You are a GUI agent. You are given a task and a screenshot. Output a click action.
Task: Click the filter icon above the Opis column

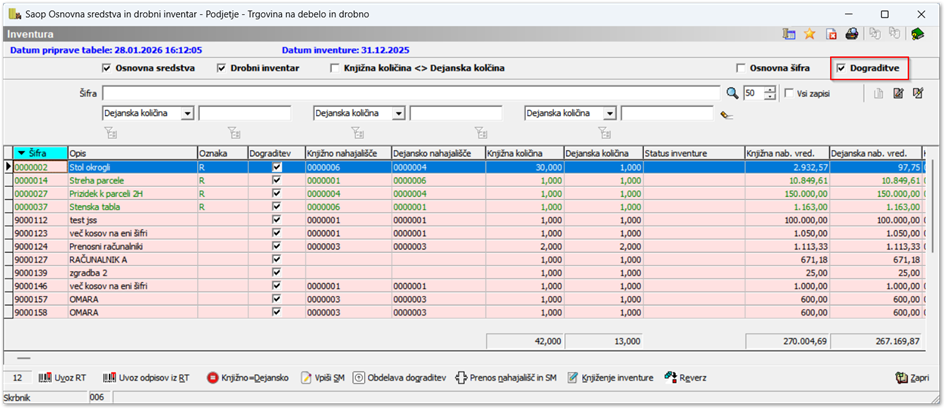tap(110, 132)
